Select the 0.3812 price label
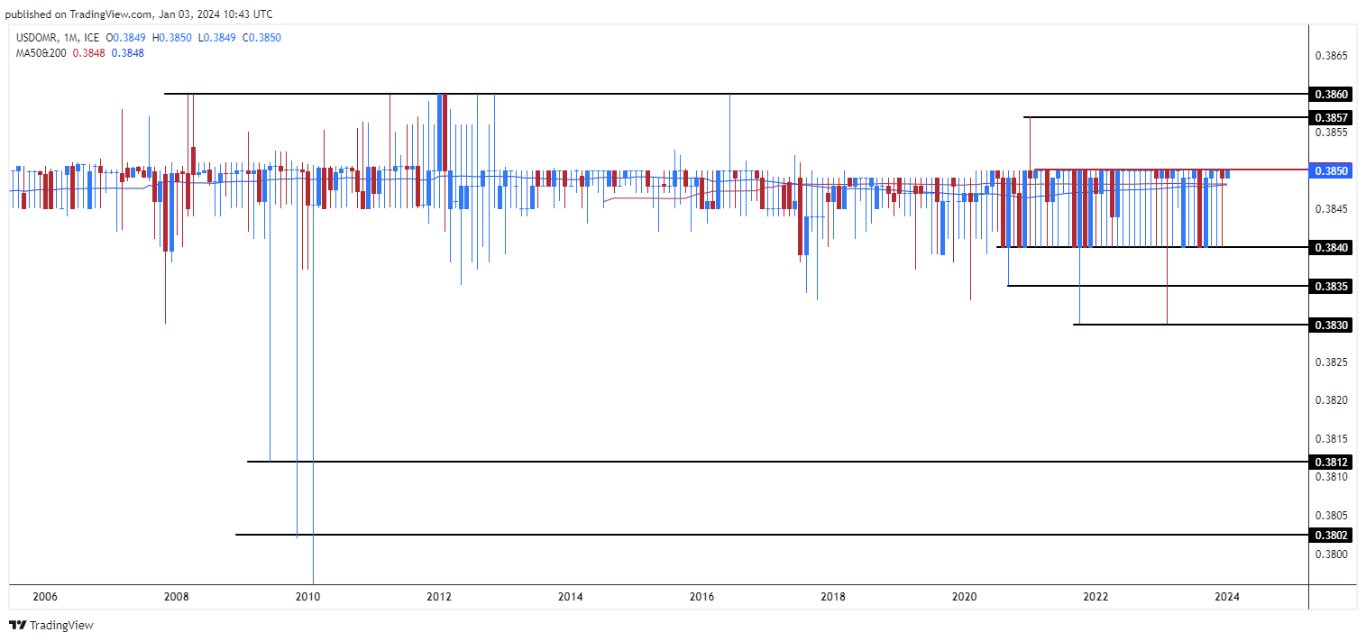This screenshot has height=641, width=1366. [1333, 462]
